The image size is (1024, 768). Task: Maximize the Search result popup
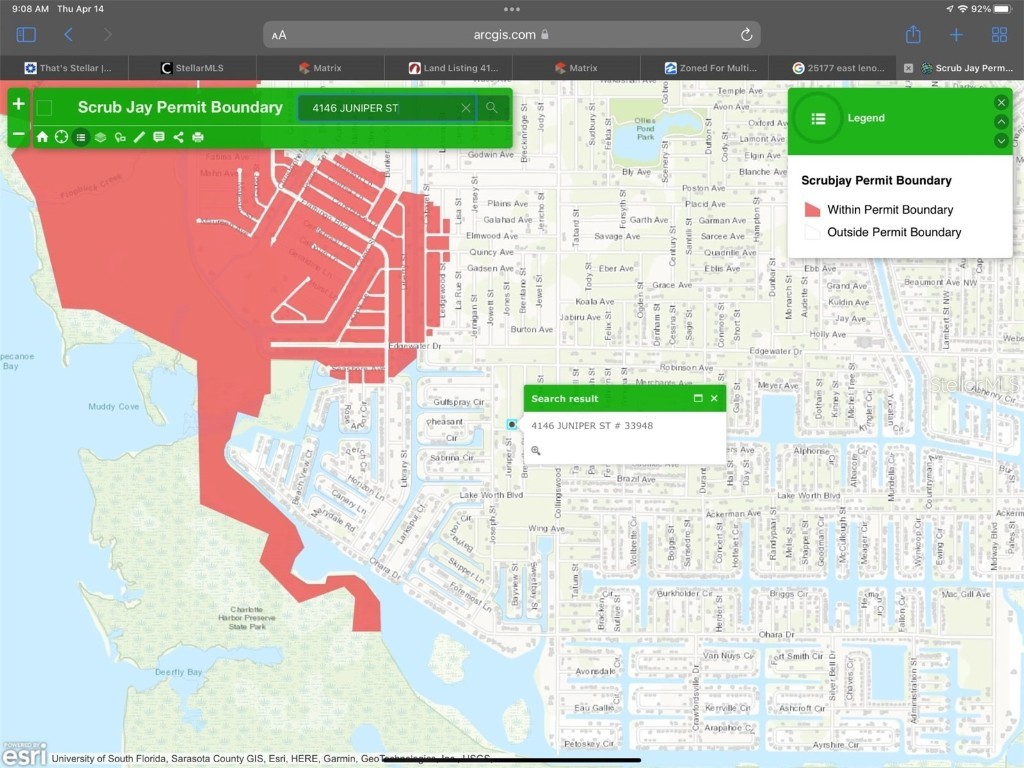coord(698,398)
